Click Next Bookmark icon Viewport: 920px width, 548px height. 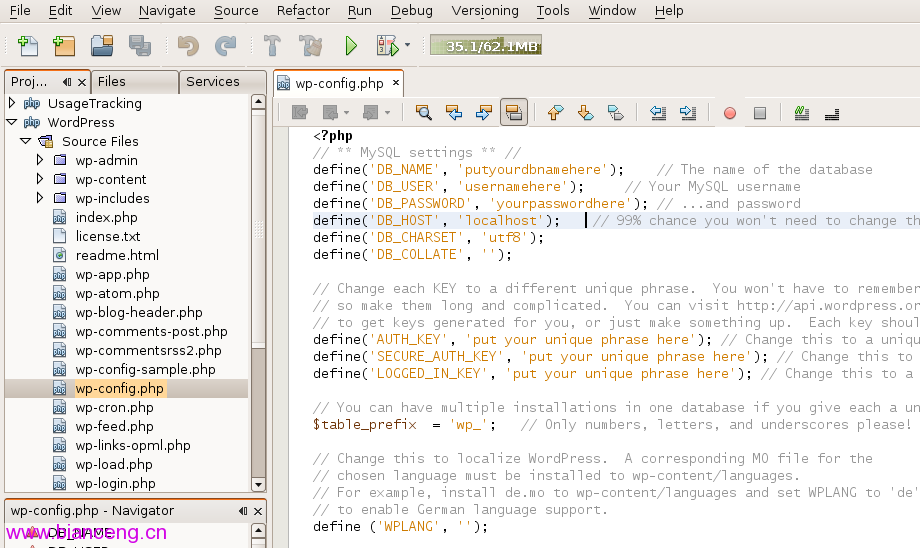pyautogui.click(x=586, y=113)
